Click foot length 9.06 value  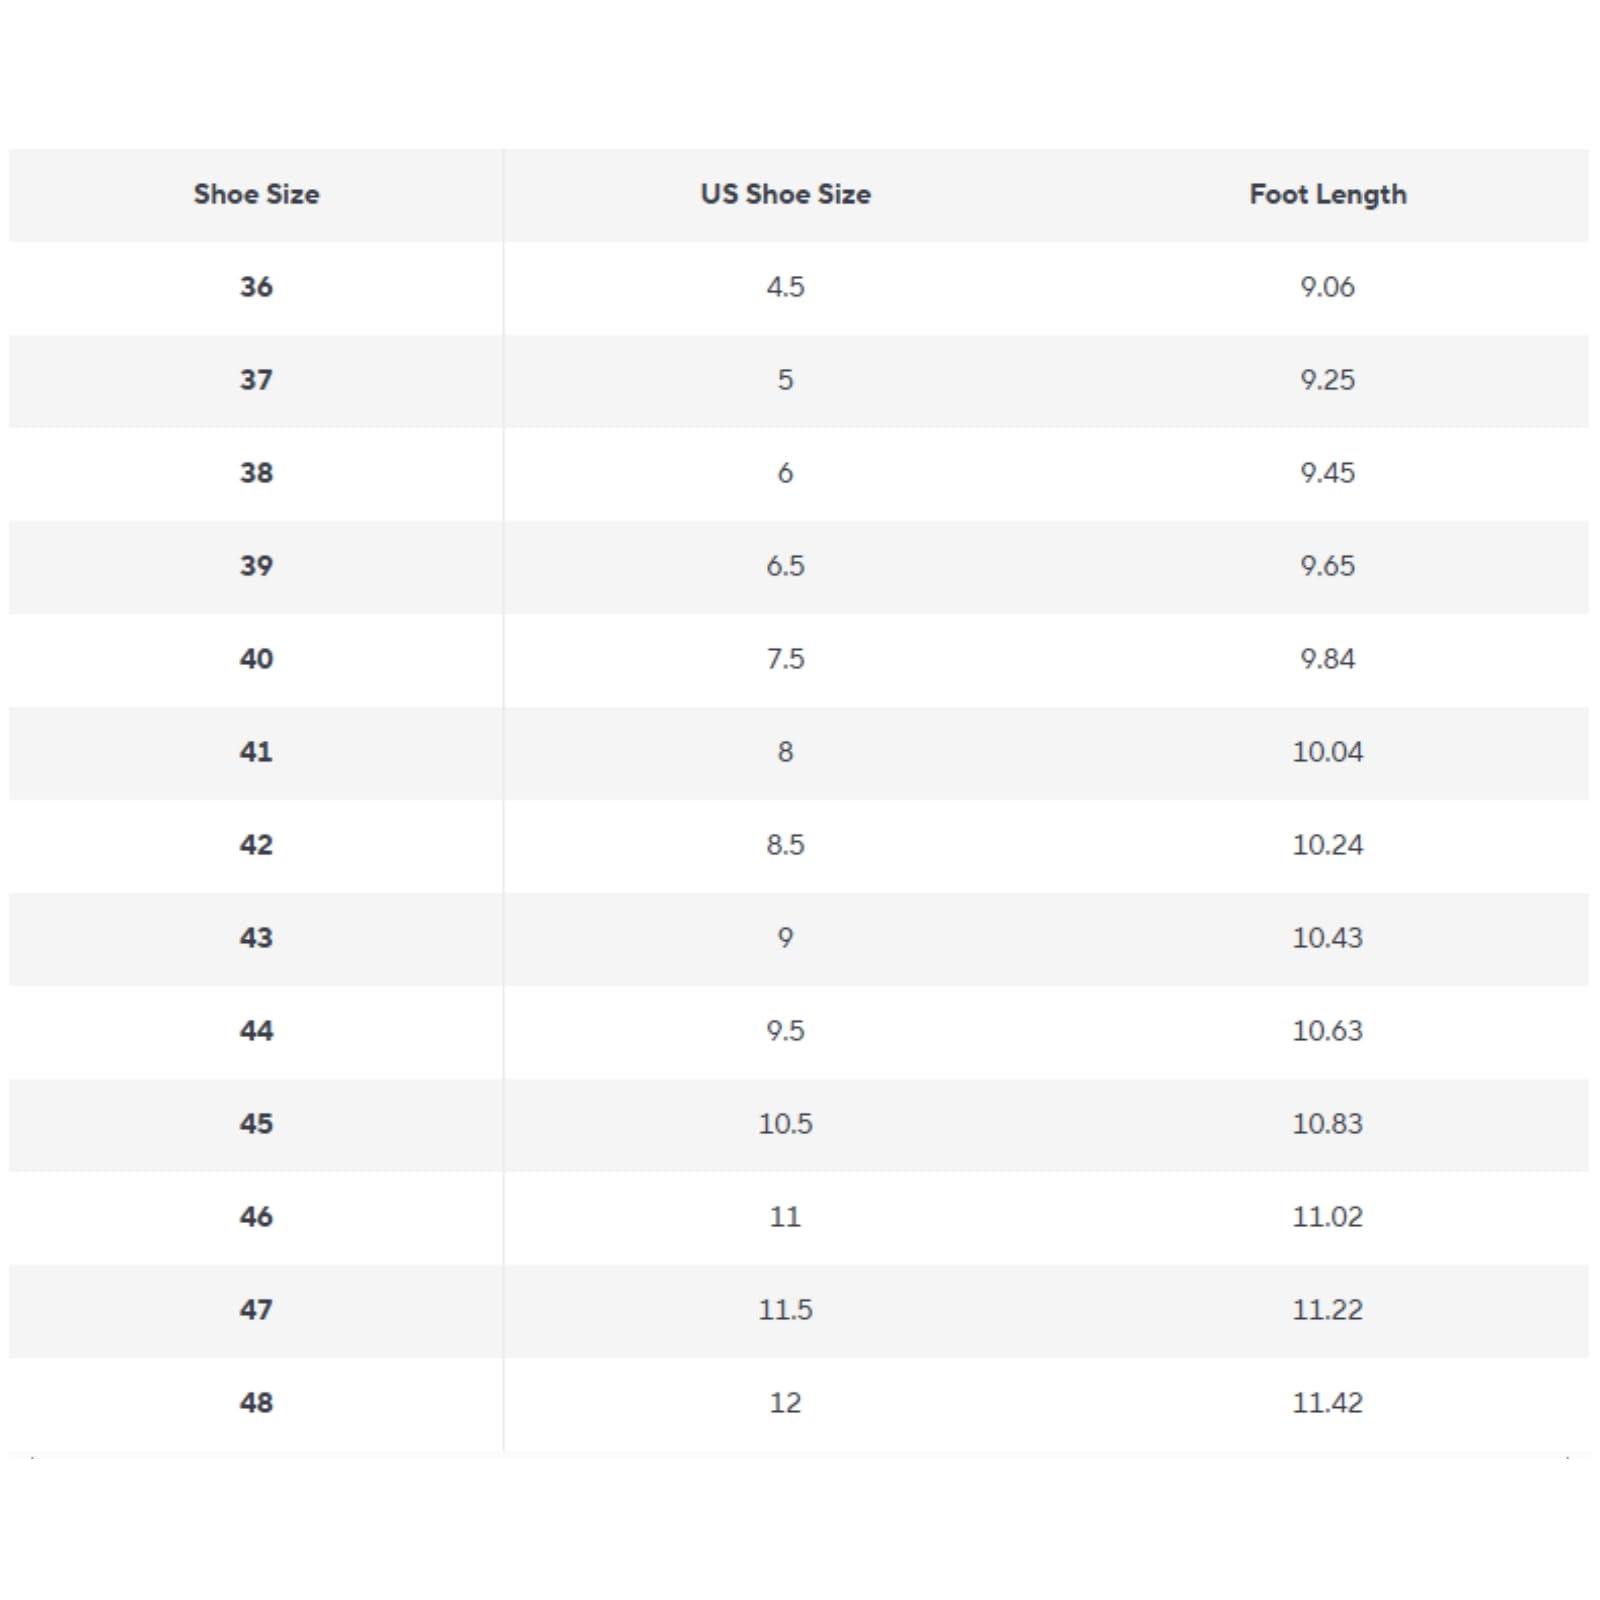click(1327, 287)
